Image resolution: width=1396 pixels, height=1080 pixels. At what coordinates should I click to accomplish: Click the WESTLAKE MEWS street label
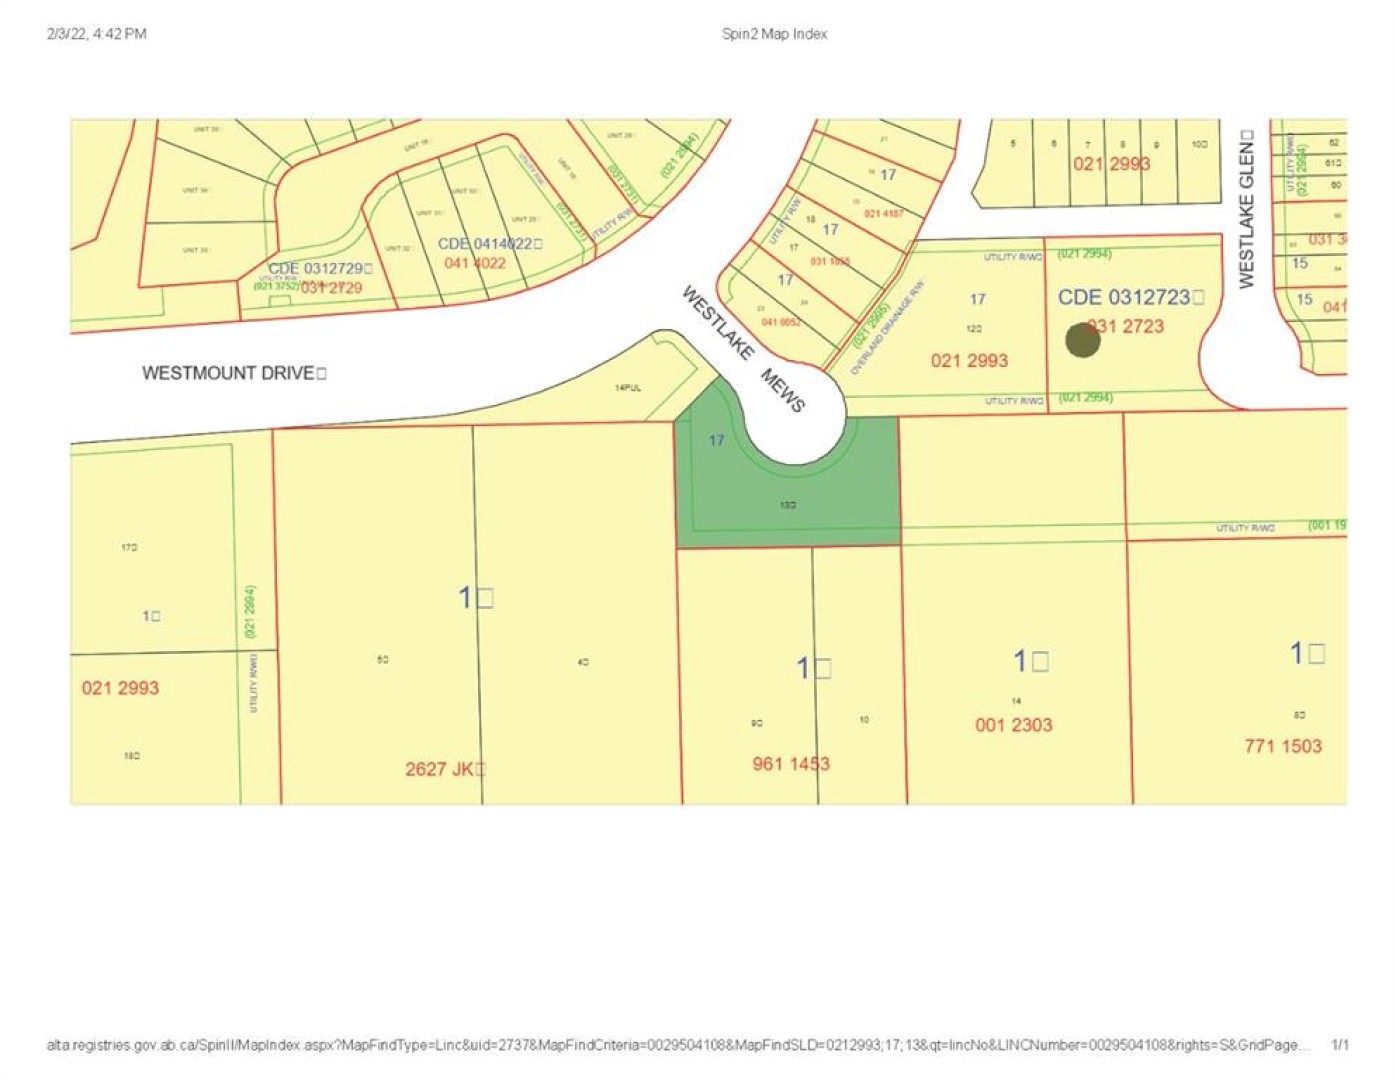743,349
